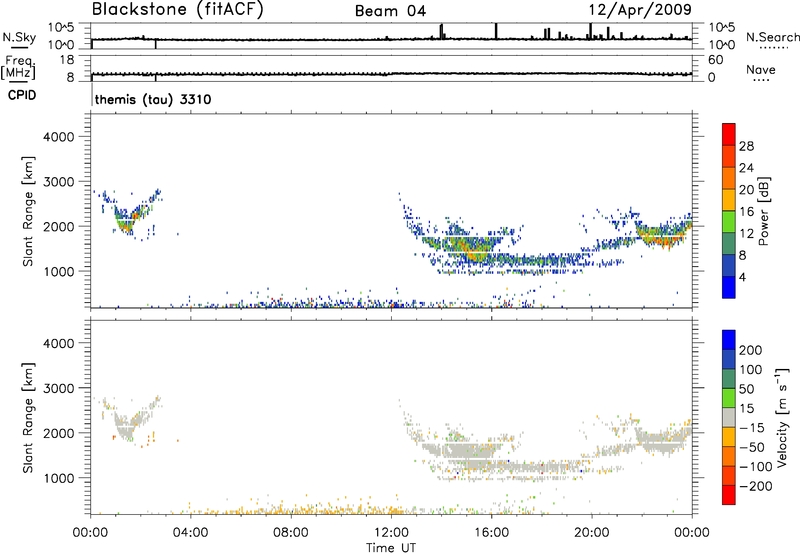
Task: Click the "N.Sky" legend label
Action: click(19, 37)
